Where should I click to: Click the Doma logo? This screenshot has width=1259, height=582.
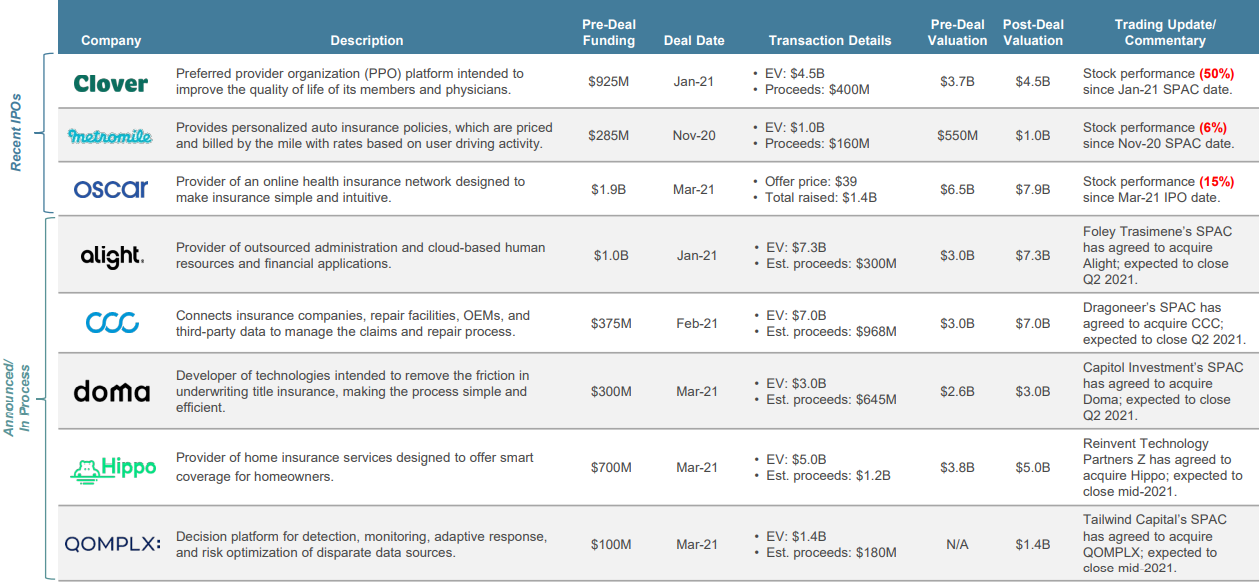[112, 391]
